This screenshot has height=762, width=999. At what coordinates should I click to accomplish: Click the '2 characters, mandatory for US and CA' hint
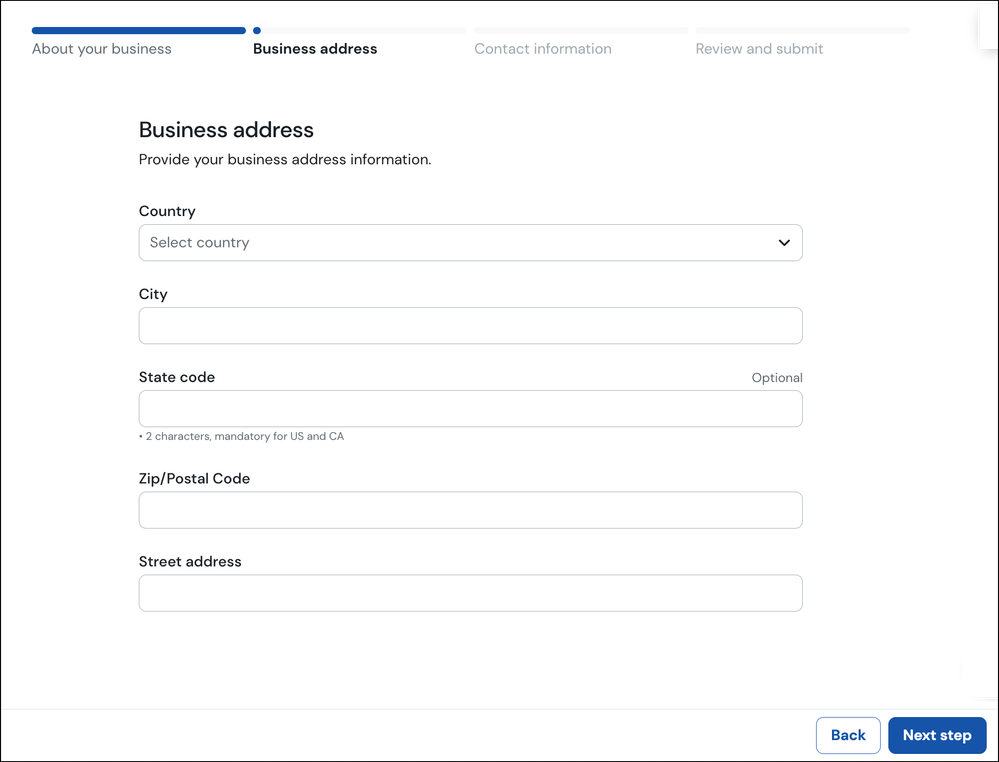pyautogui.click(x=241, y=436)
